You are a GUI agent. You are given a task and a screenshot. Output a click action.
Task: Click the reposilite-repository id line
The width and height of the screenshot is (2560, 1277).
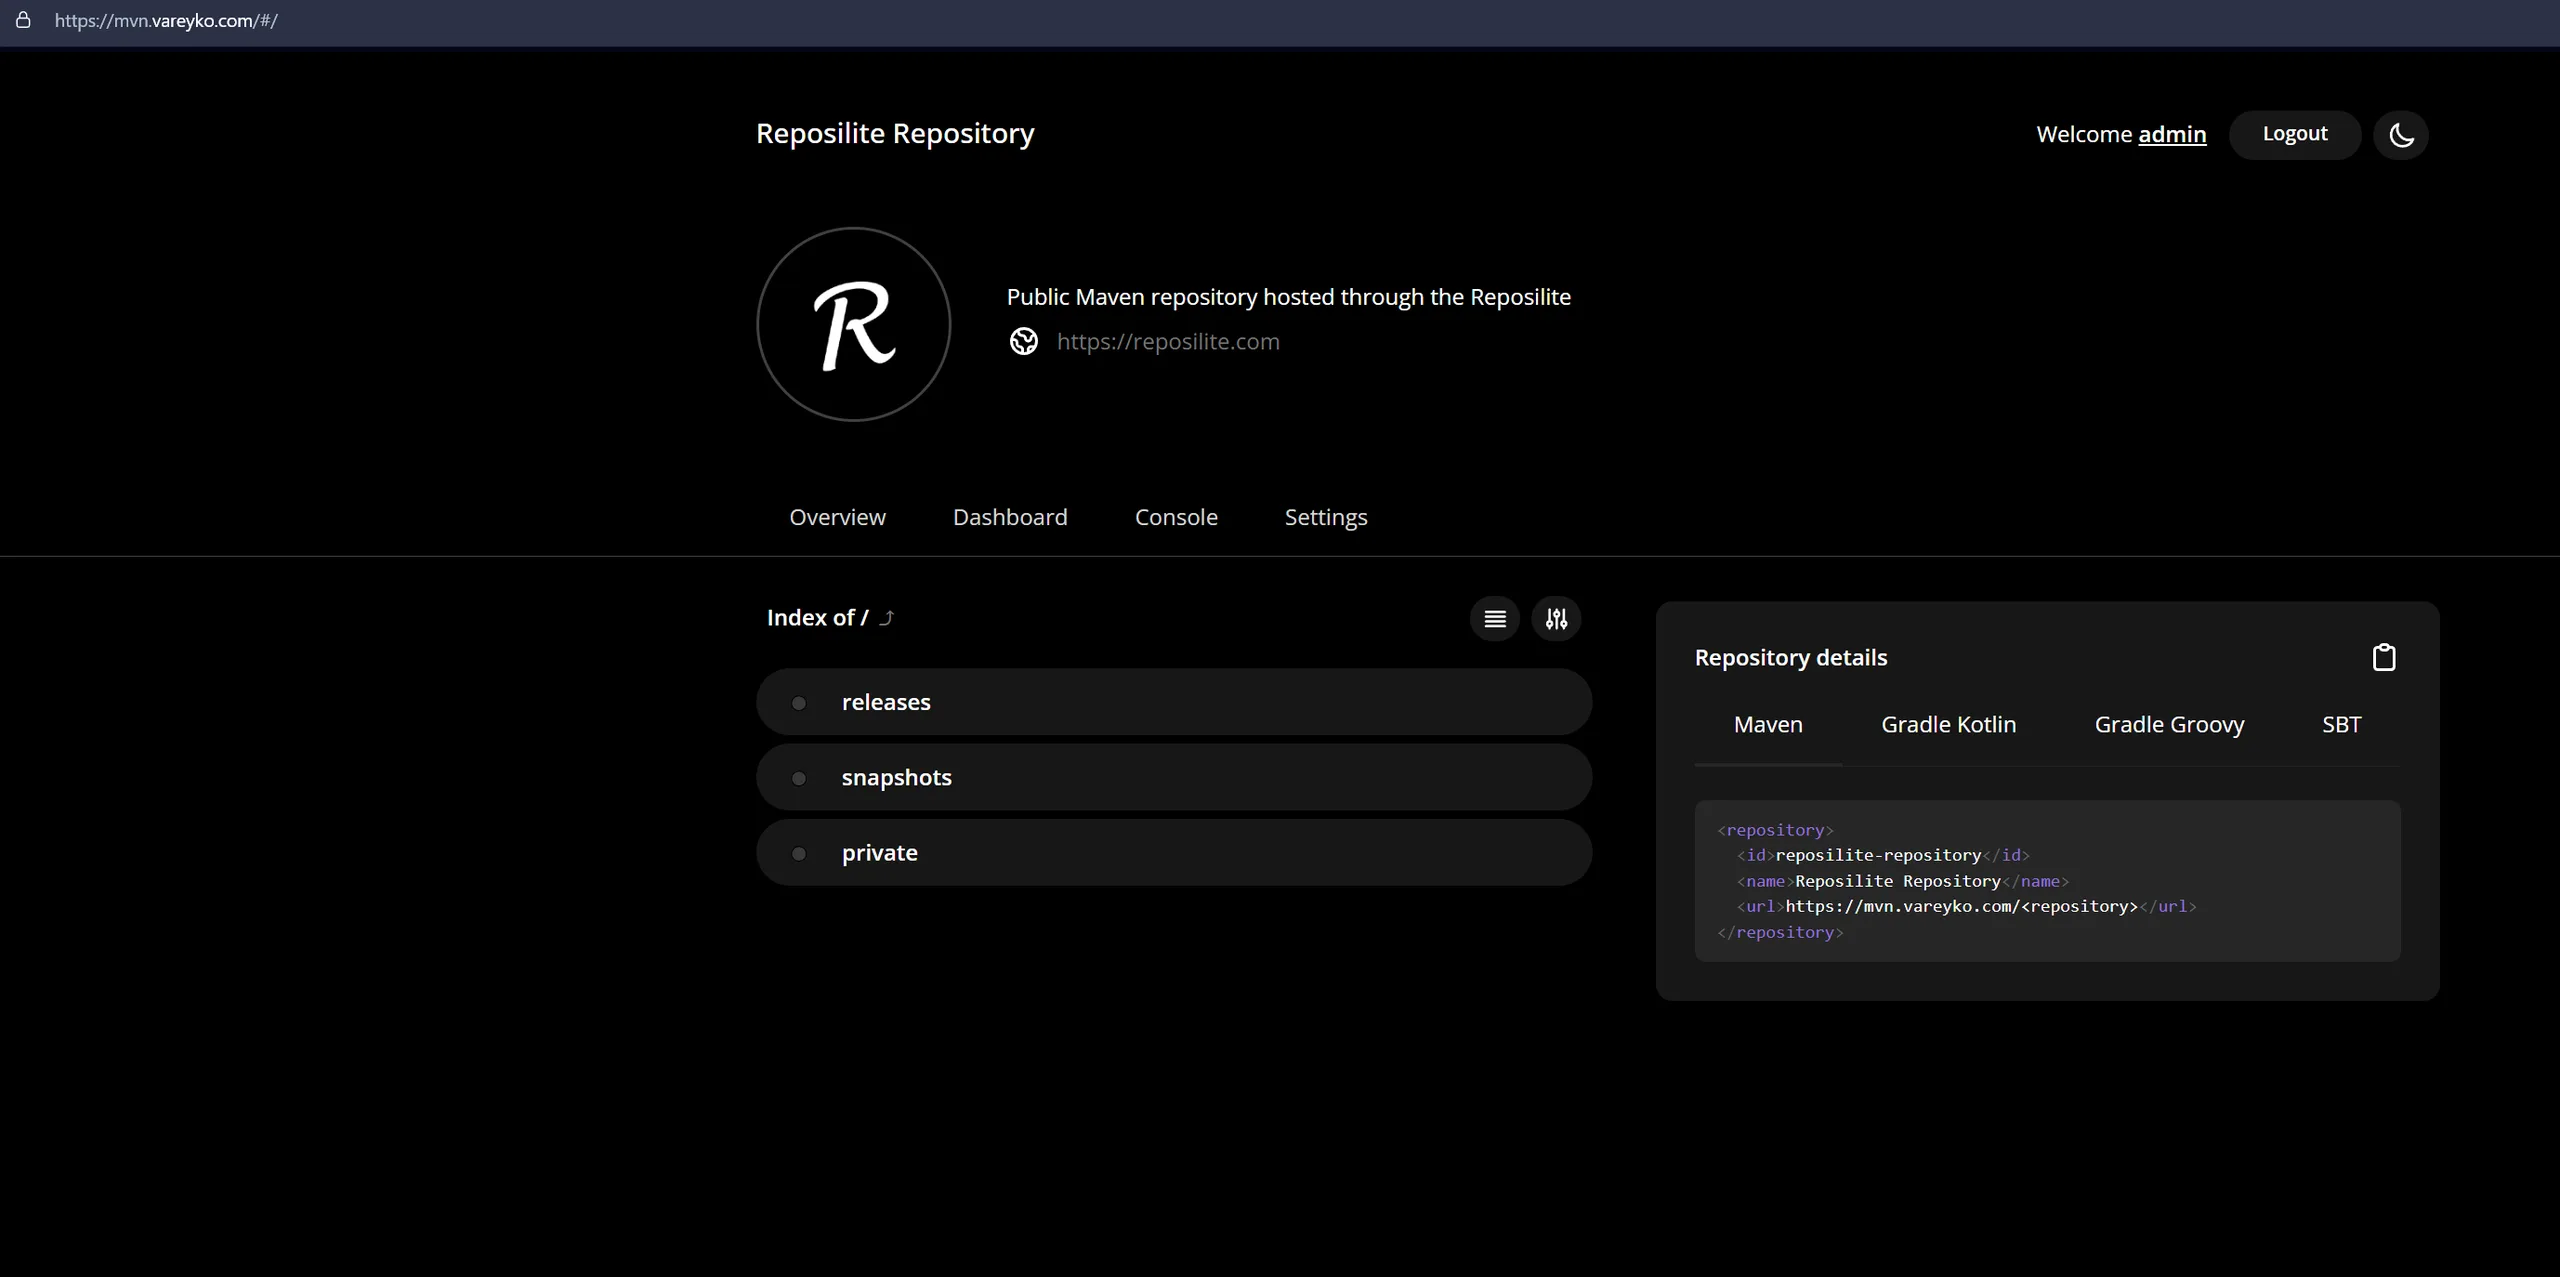pyautogui.click(x=1883, y=855)
